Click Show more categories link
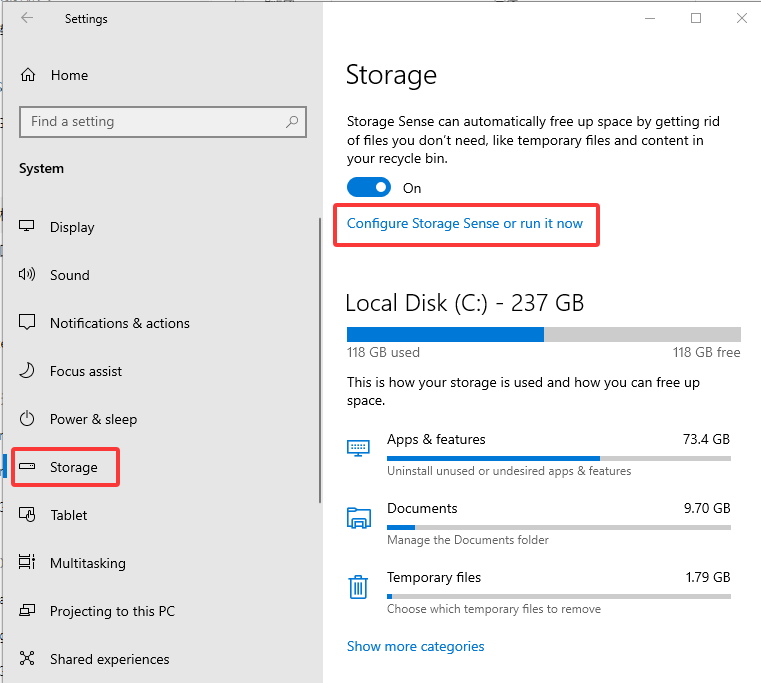 415,646
